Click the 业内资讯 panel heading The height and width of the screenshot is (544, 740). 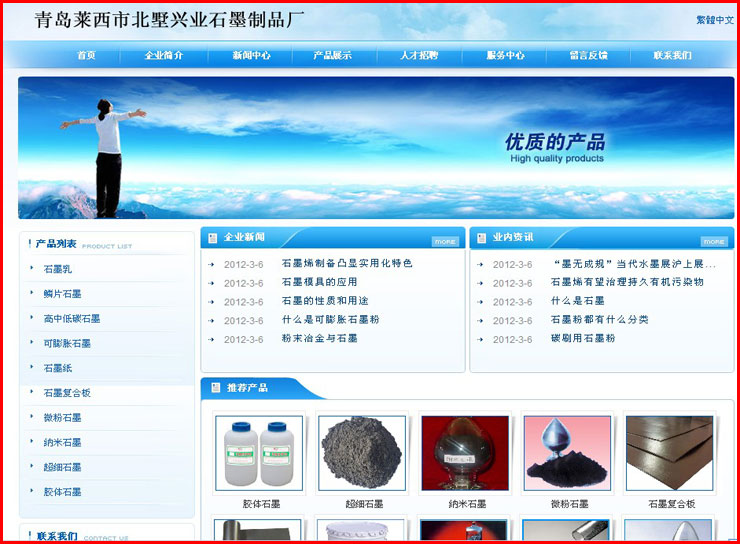tap(513, 237)
